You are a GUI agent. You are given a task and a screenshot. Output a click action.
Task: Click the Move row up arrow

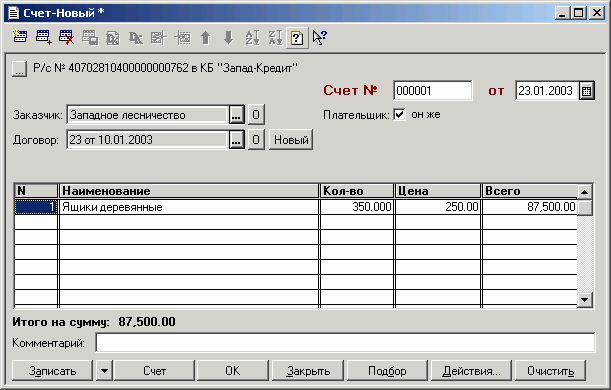[205, 37]
